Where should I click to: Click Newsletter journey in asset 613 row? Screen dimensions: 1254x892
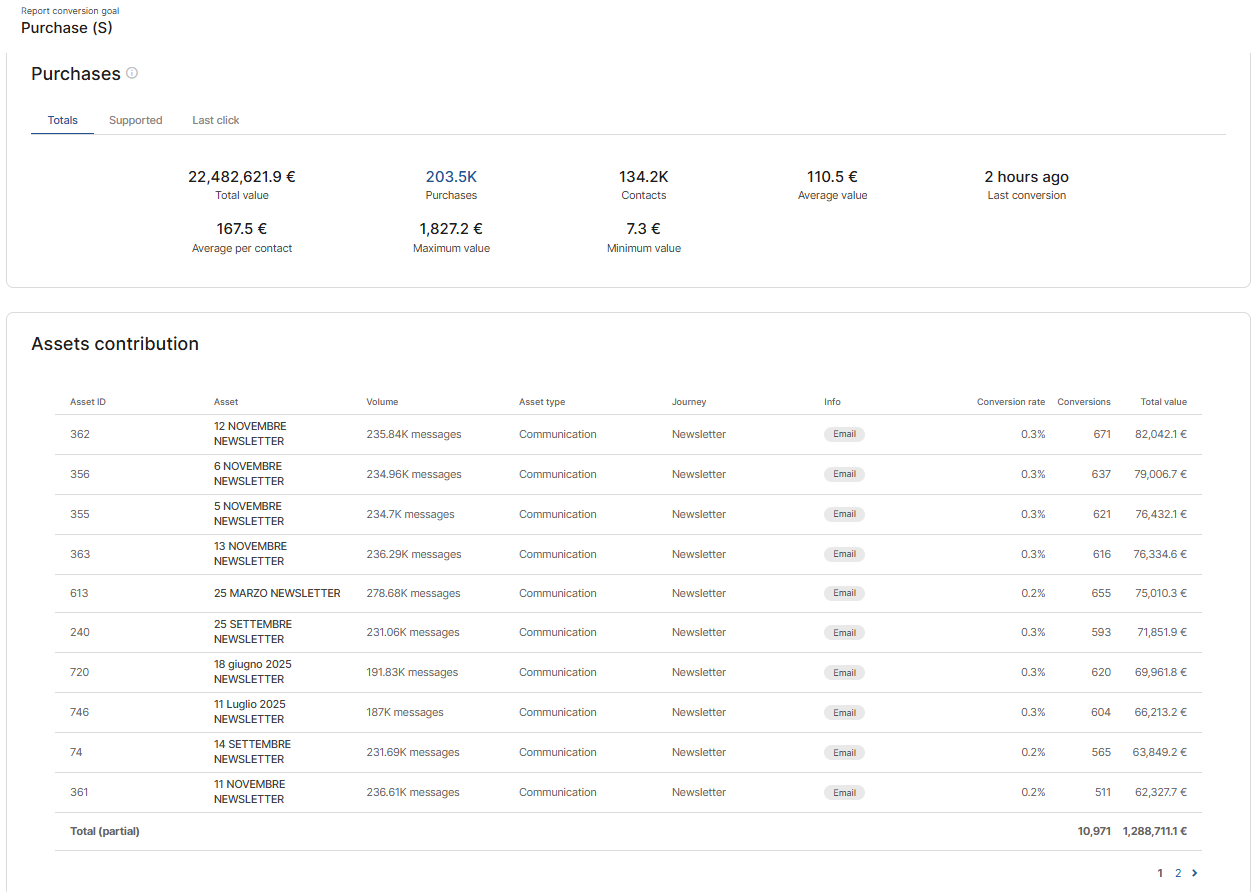(698, 593)
